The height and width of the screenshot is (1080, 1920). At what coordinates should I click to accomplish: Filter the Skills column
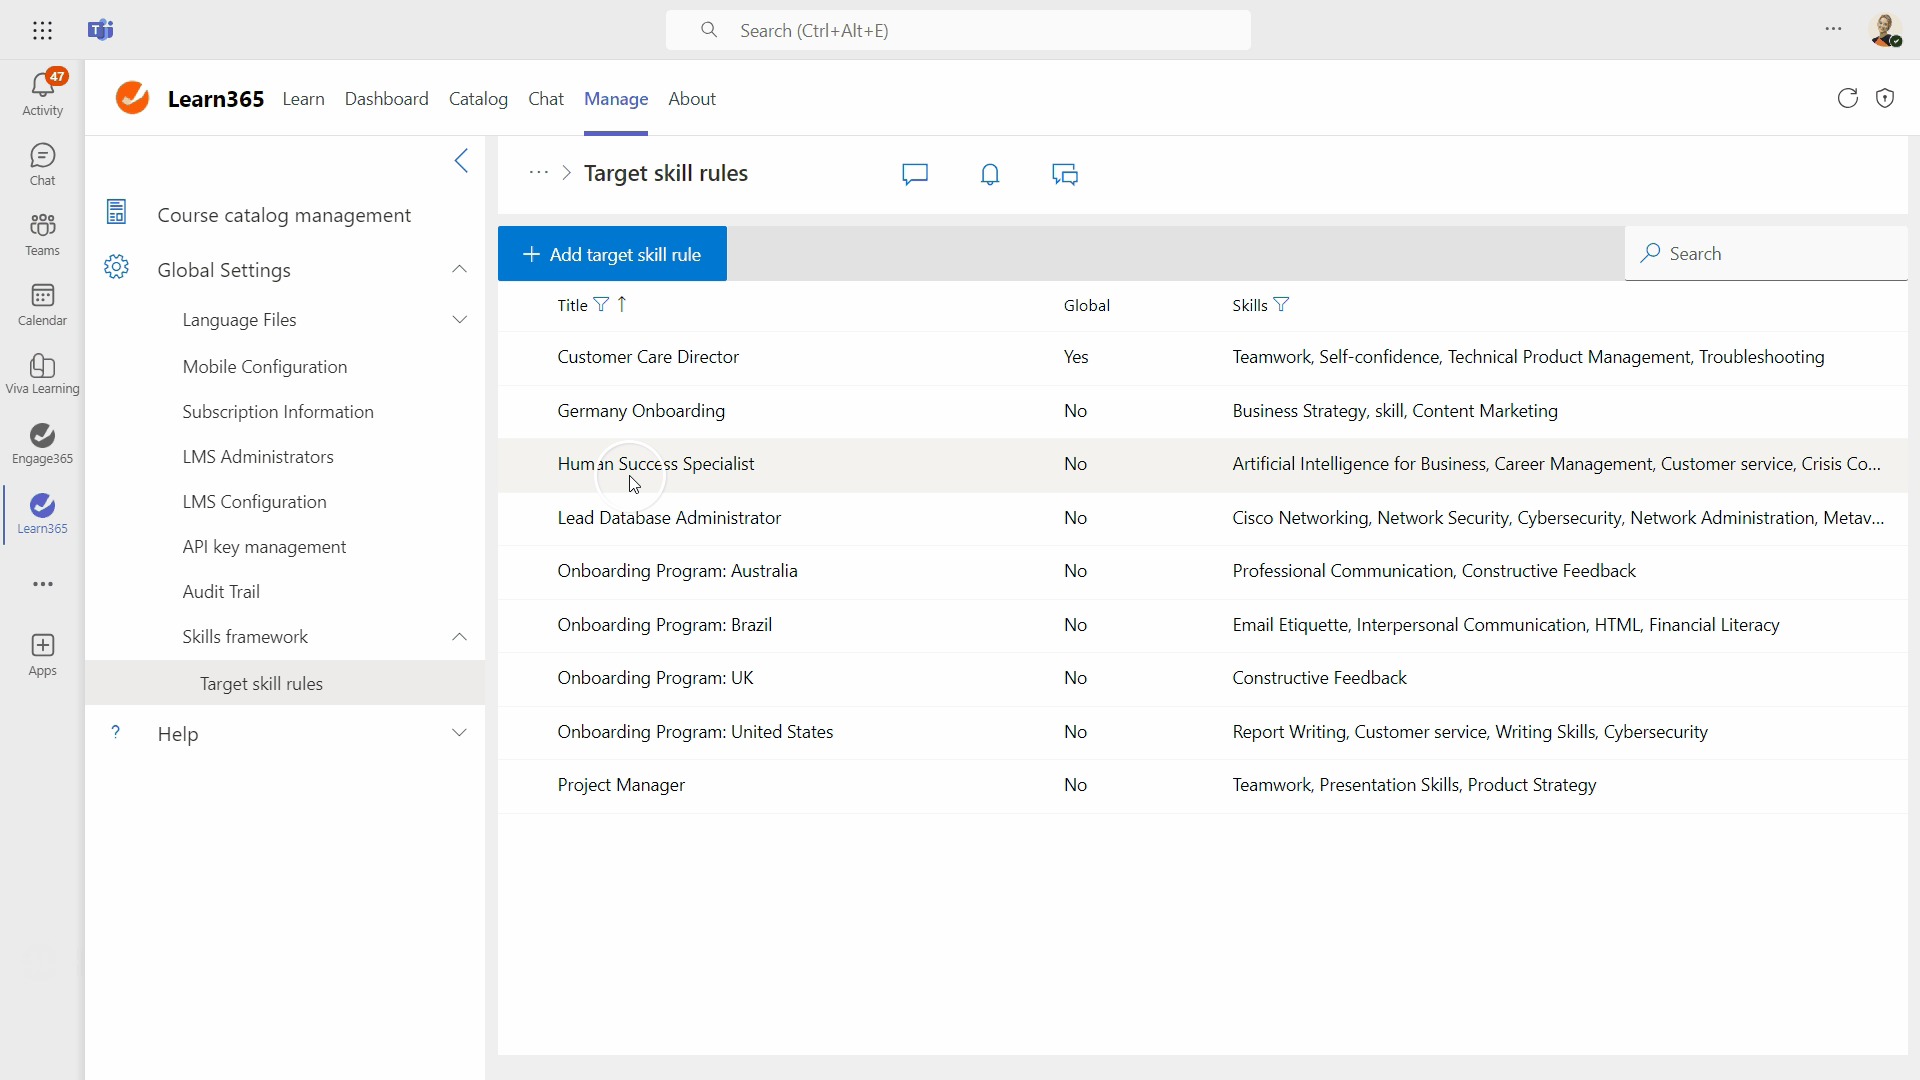click(x=1282, y=304)
